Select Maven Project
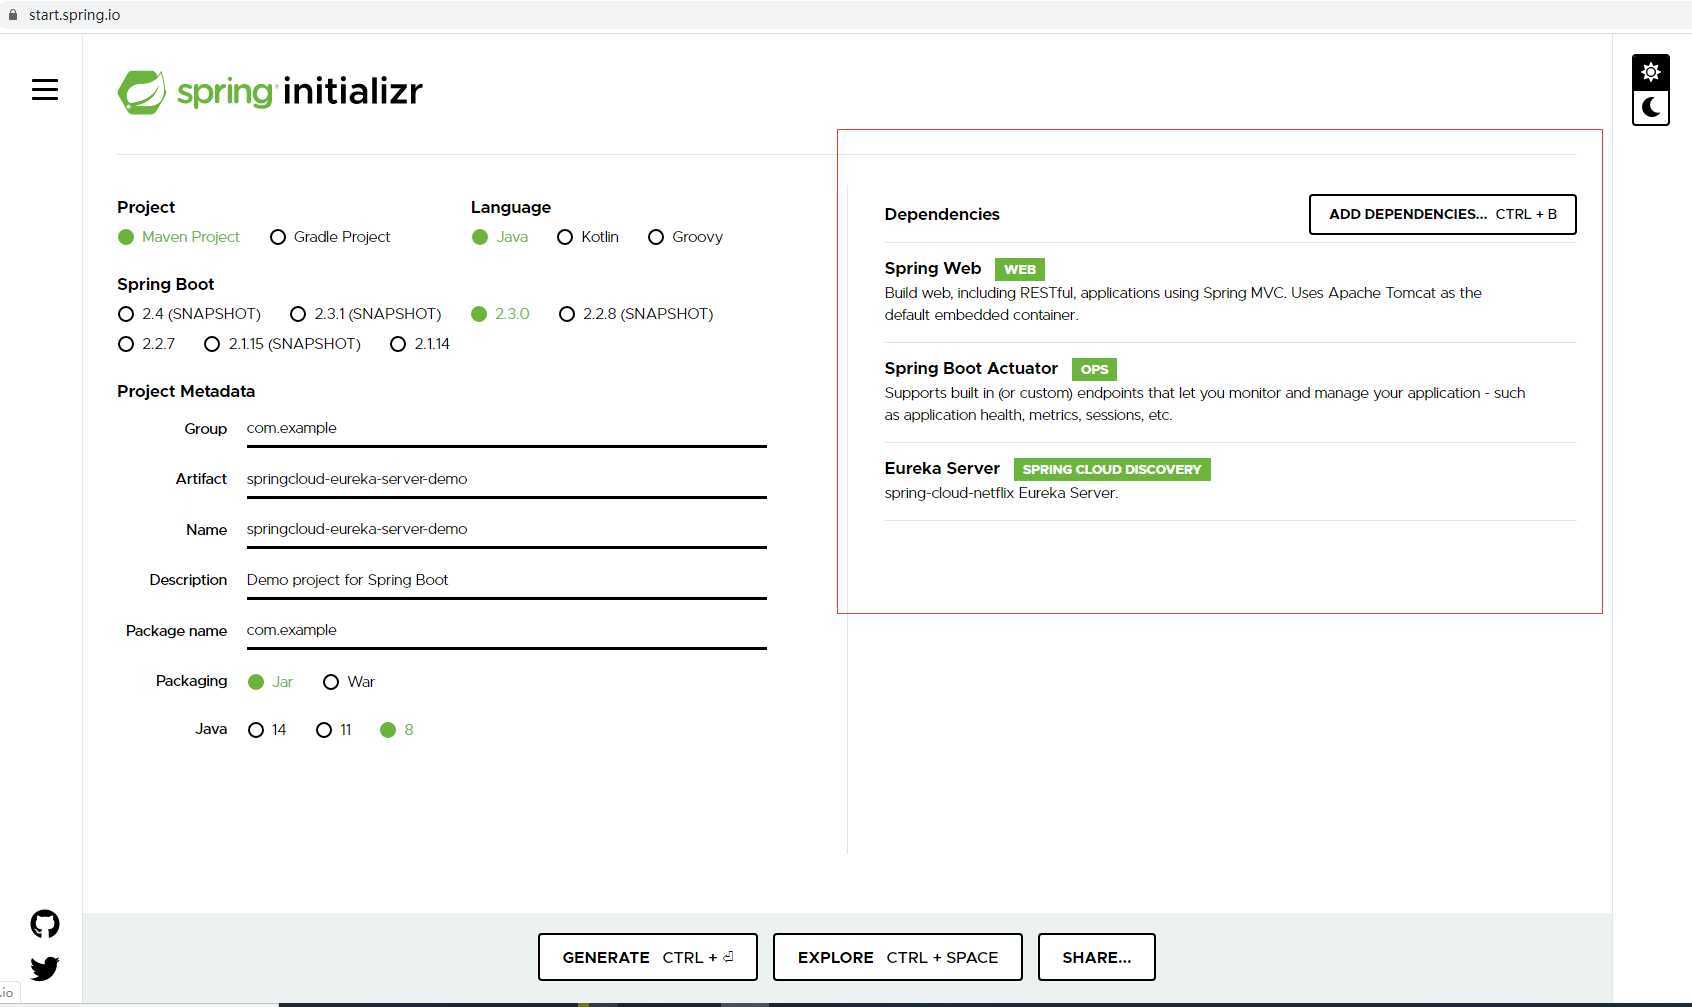 tap(178, 237)
